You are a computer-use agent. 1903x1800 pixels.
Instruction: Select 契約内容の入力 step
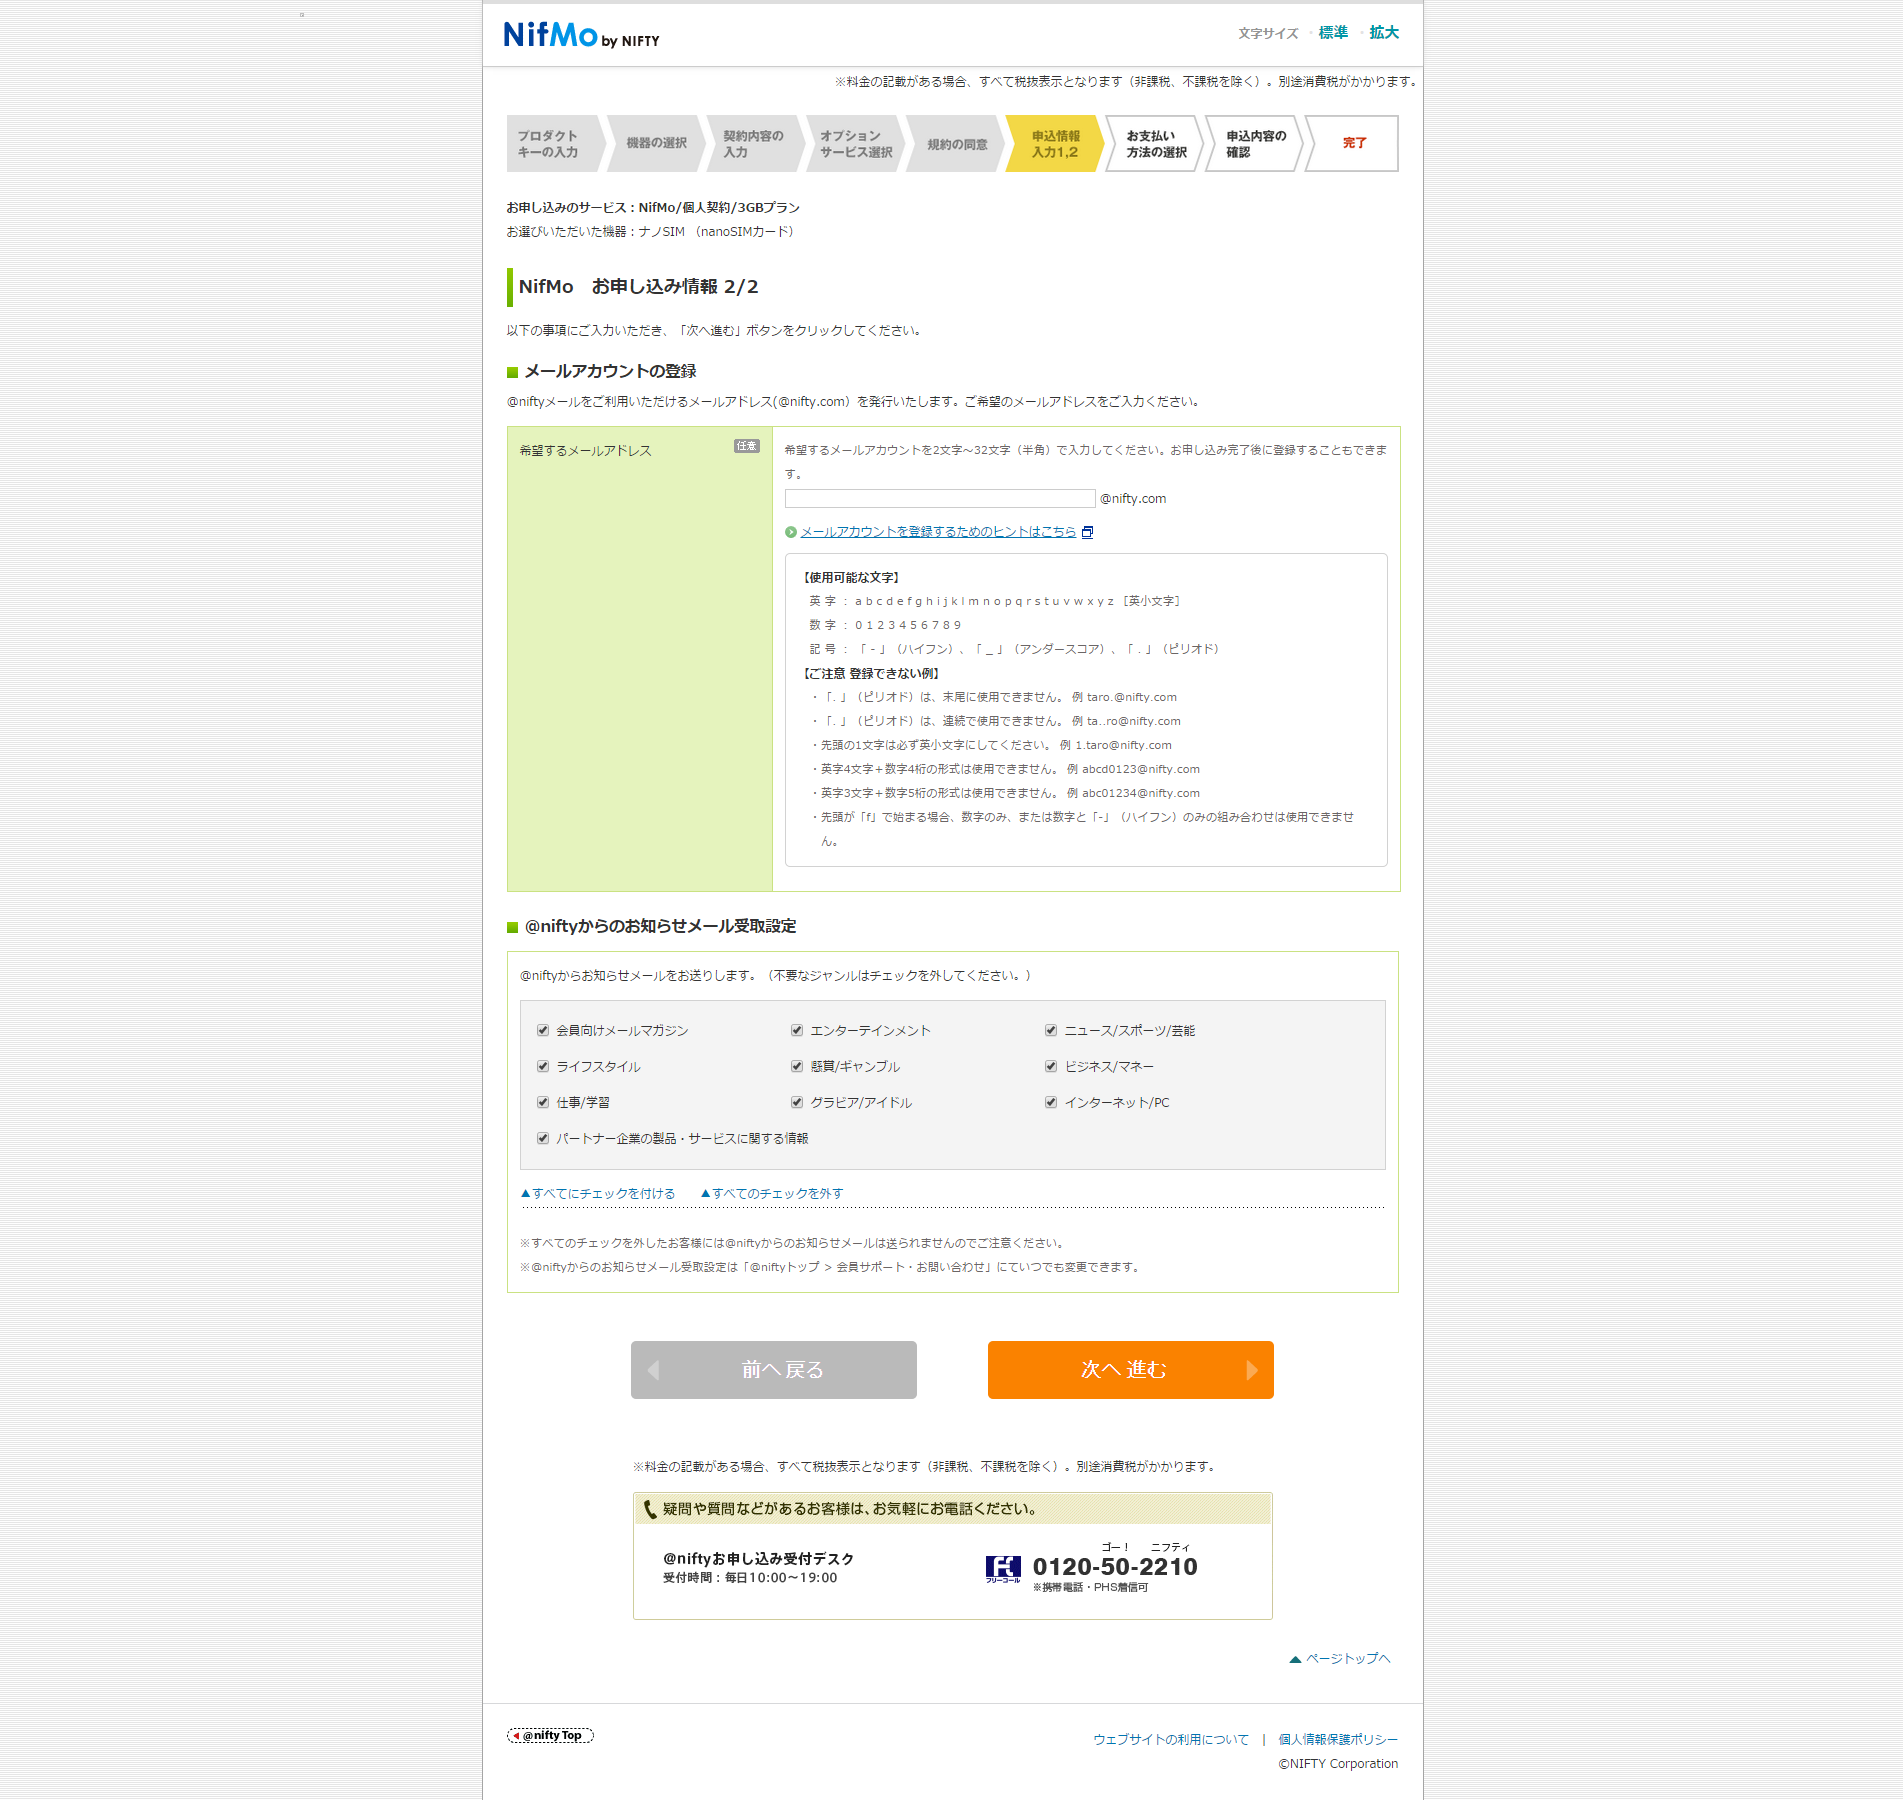point(755,144)
